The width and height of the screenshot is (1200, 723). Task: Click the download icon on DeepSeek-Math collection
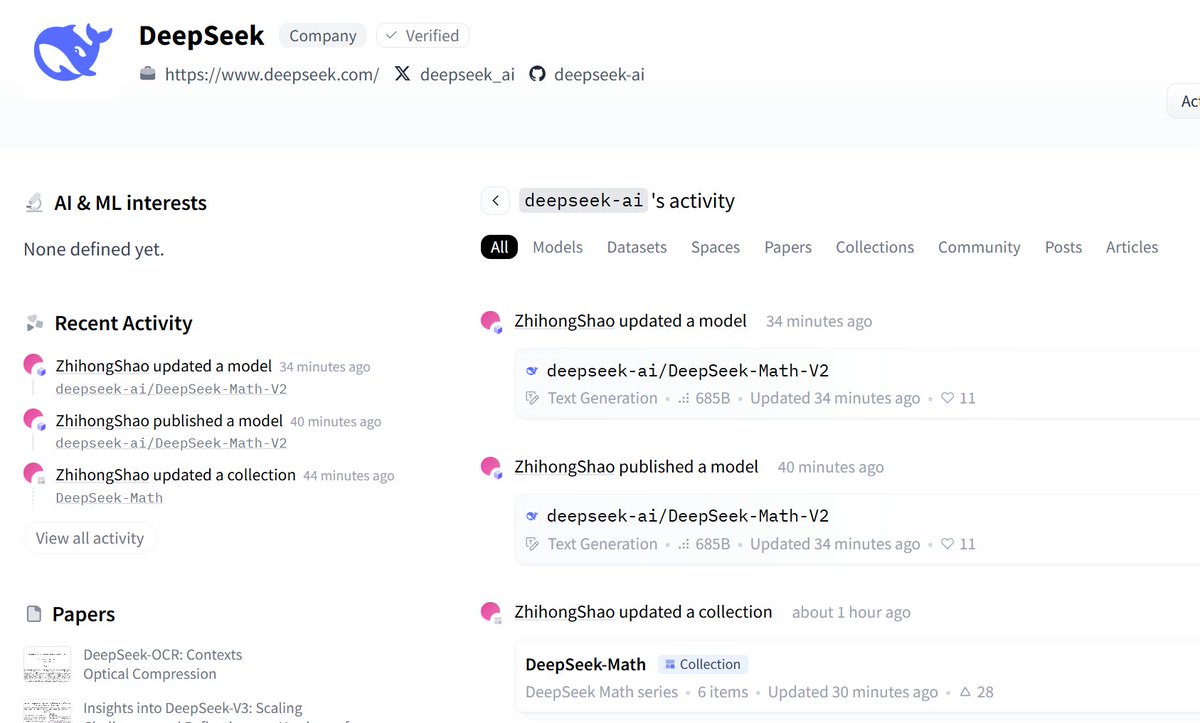point(963,691)
